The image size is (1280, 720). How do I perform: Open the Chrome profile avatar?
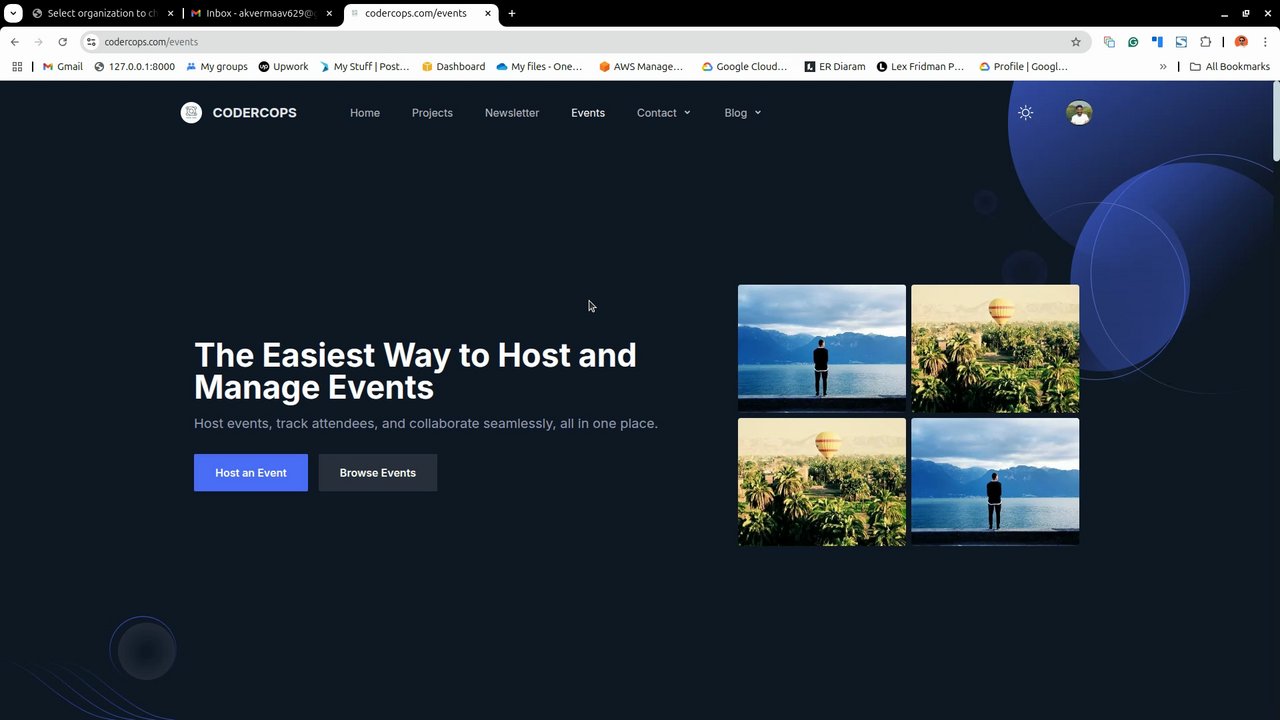click(1241, 42)
